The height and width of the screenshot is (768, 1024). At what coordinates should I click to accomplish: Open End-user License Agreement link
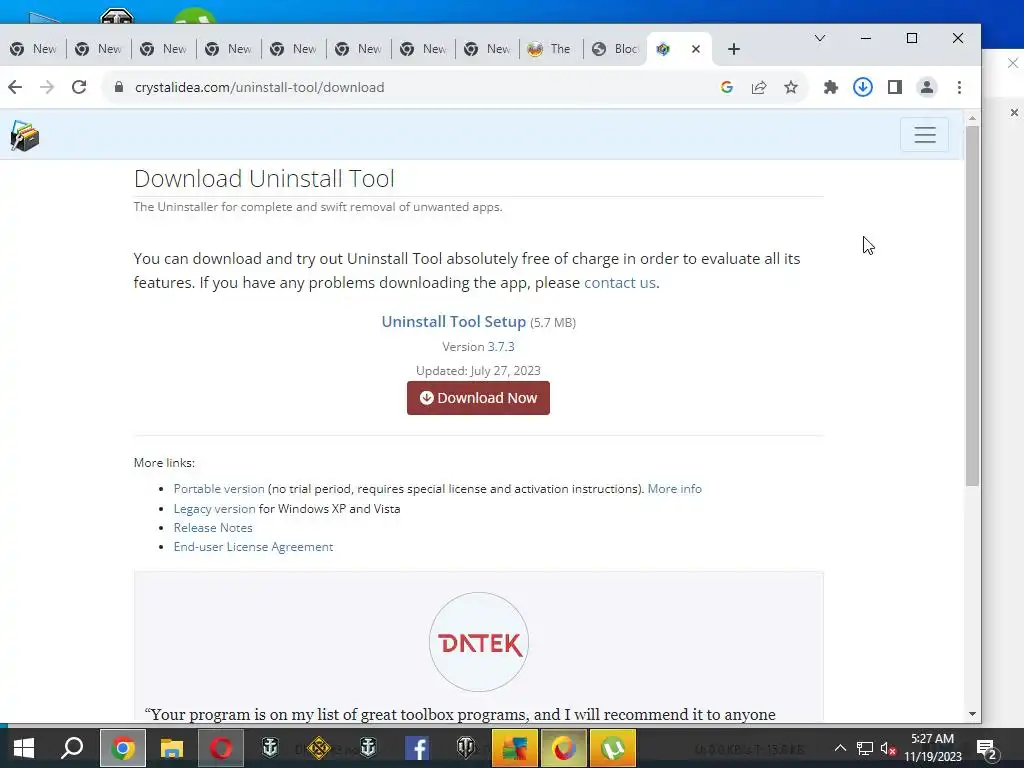(x=253, y=547)
